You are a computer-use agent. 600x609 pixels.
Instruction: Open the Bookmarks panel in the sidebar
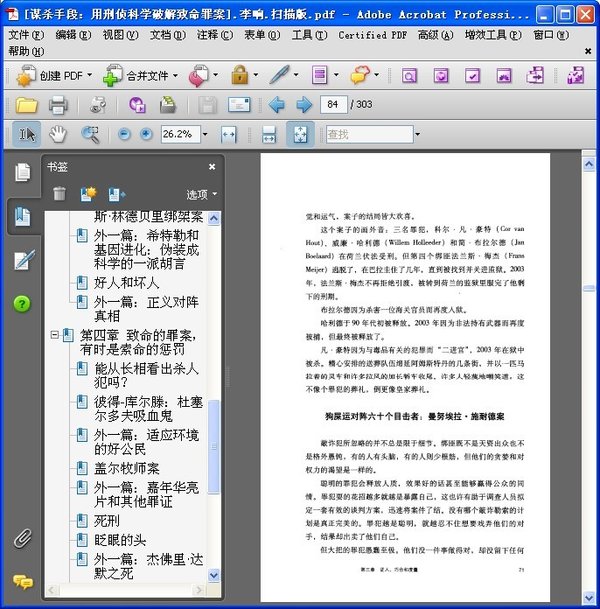[22, 217]
